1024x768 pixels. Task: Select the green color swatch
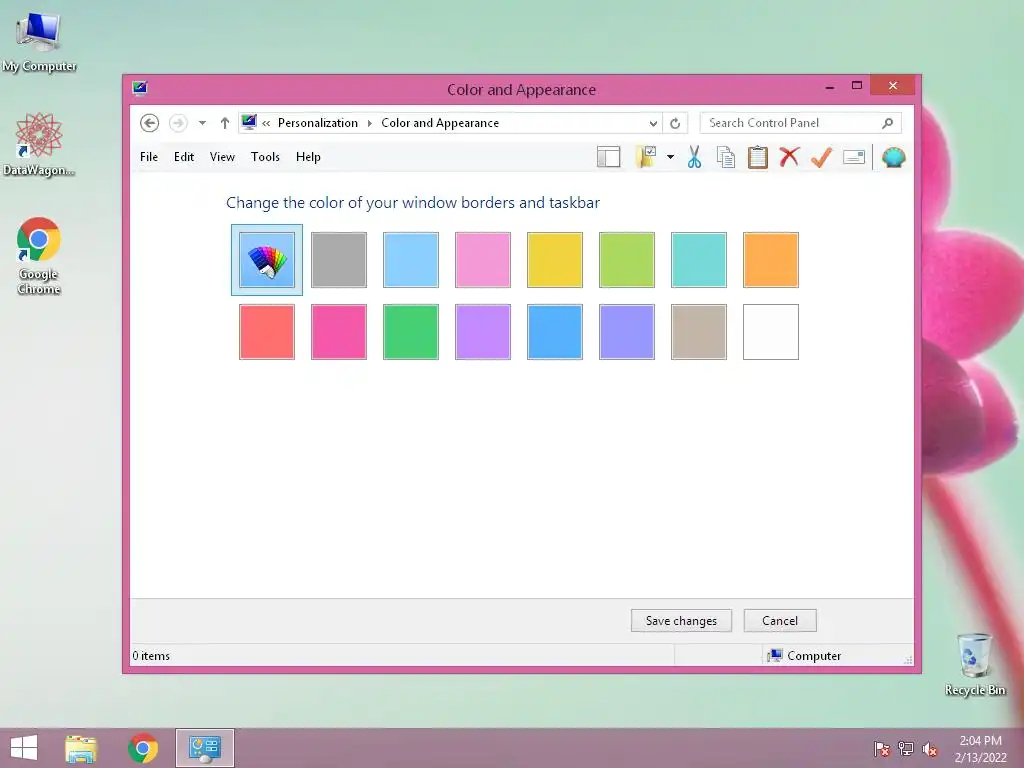pos(411,332)
